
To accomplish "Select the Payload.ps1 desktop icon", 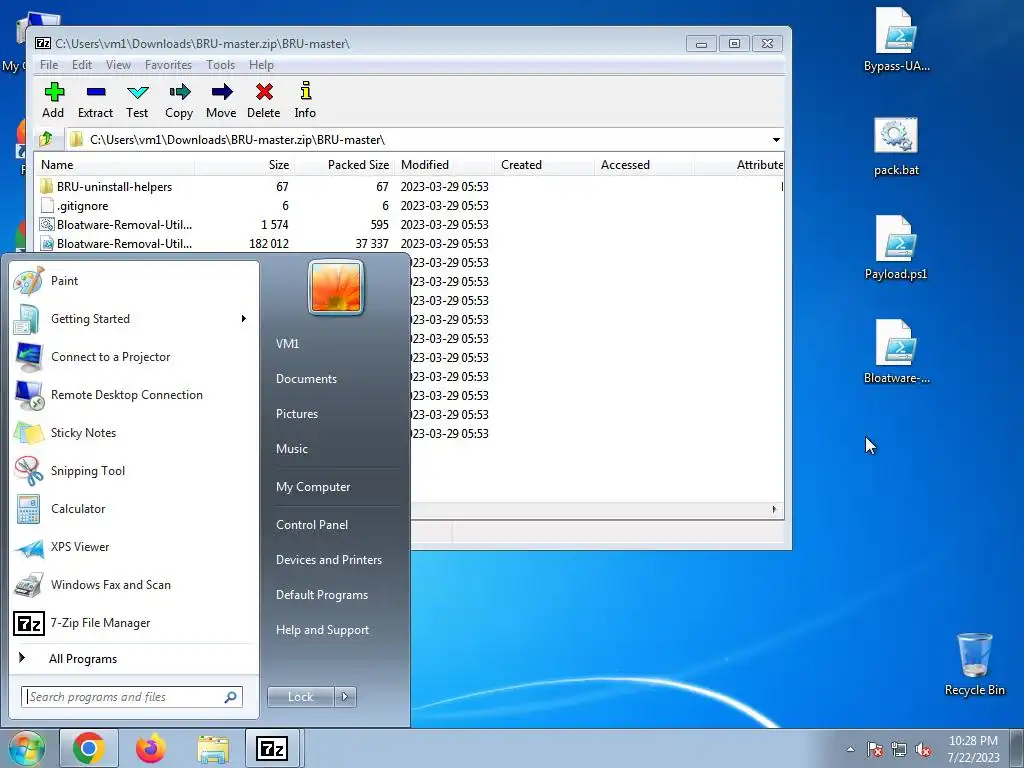I will [896, 248].
